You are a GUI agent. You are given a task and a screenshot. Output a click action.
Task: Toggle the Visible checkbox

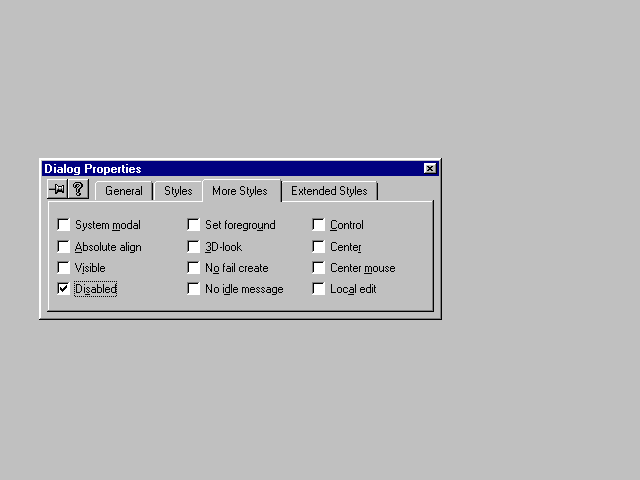pos(64,268)
